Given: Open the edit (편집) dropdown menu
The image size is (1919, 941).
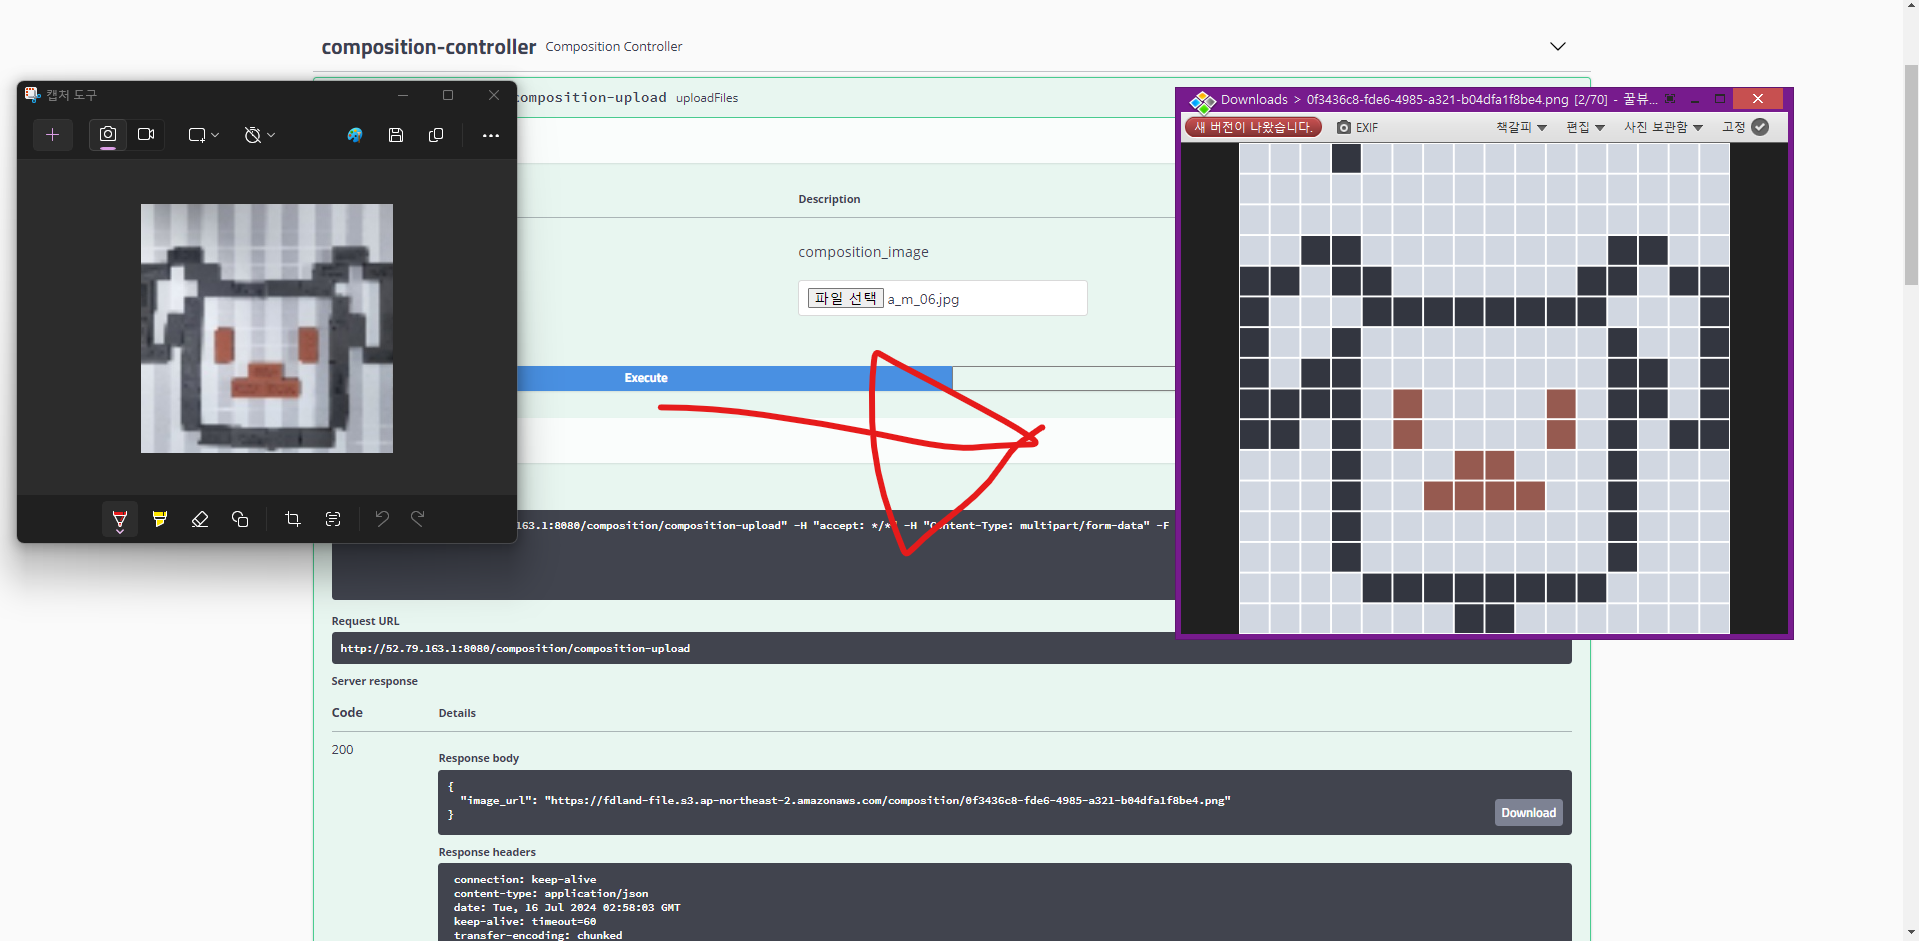Looking at the screenshot, I should point(1586,127).
